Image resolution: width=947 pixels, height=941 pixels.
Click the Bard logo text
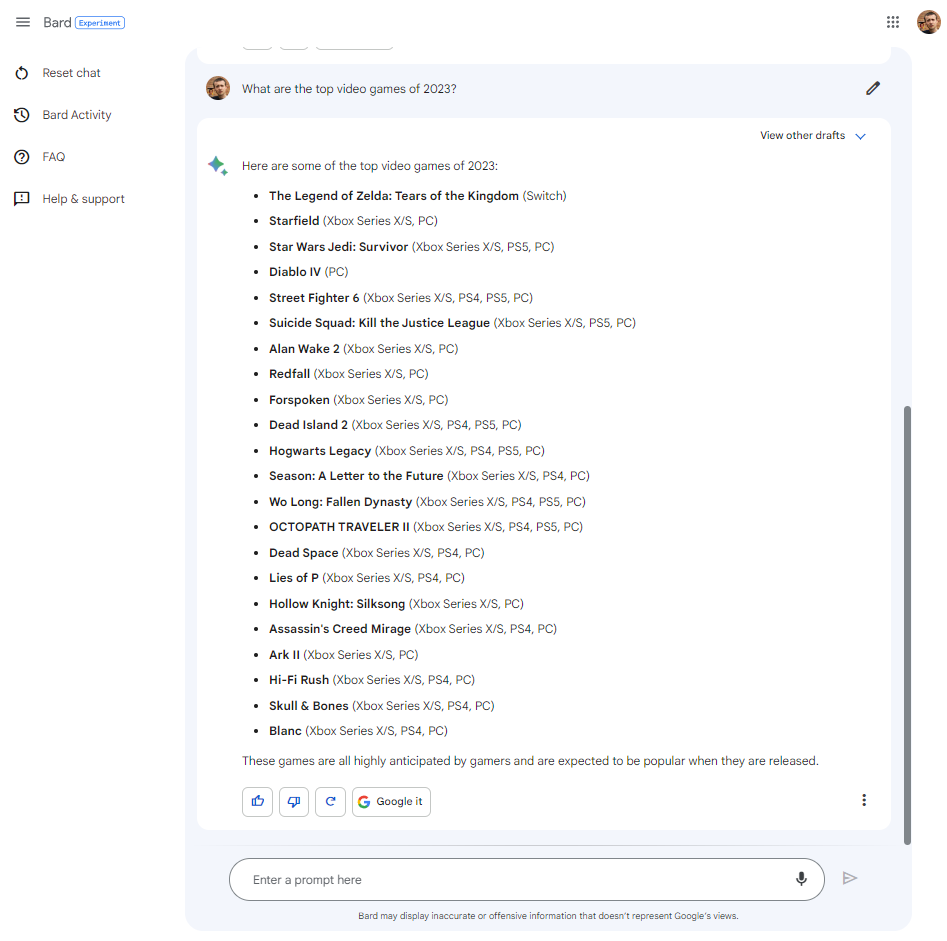point(57,22)
